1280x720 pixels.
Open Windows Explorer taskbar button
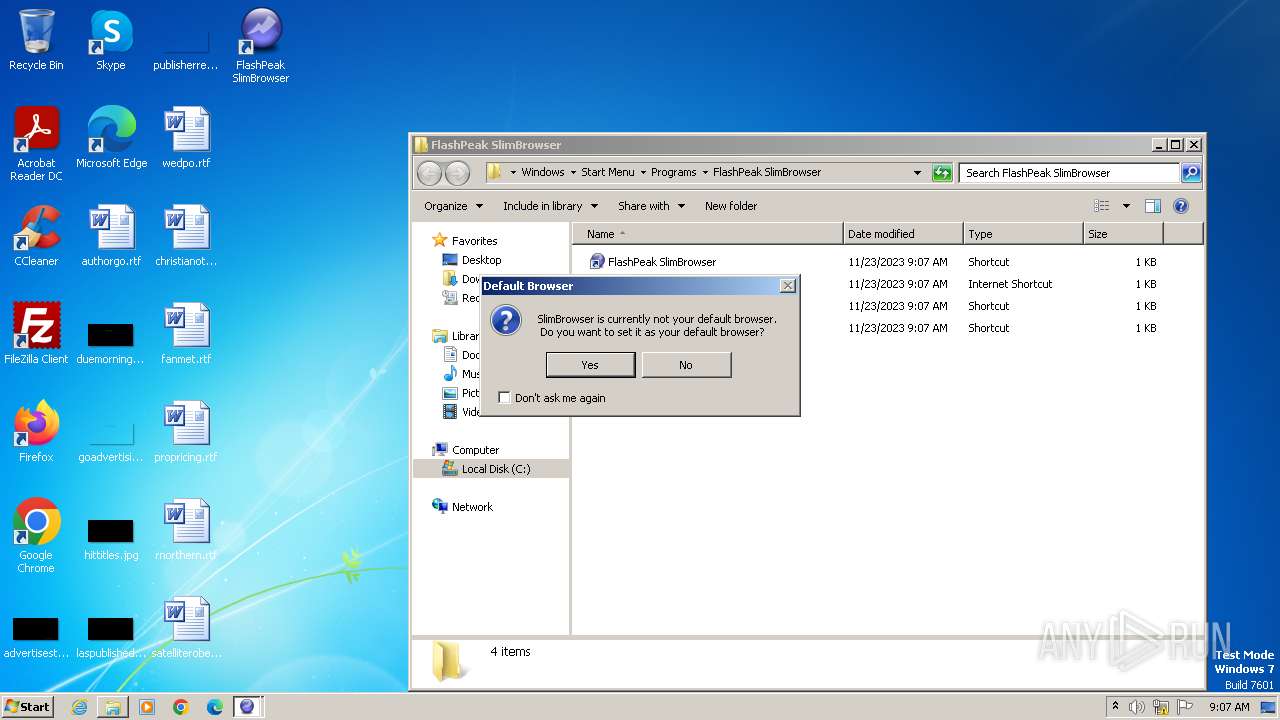pos(113,707)
